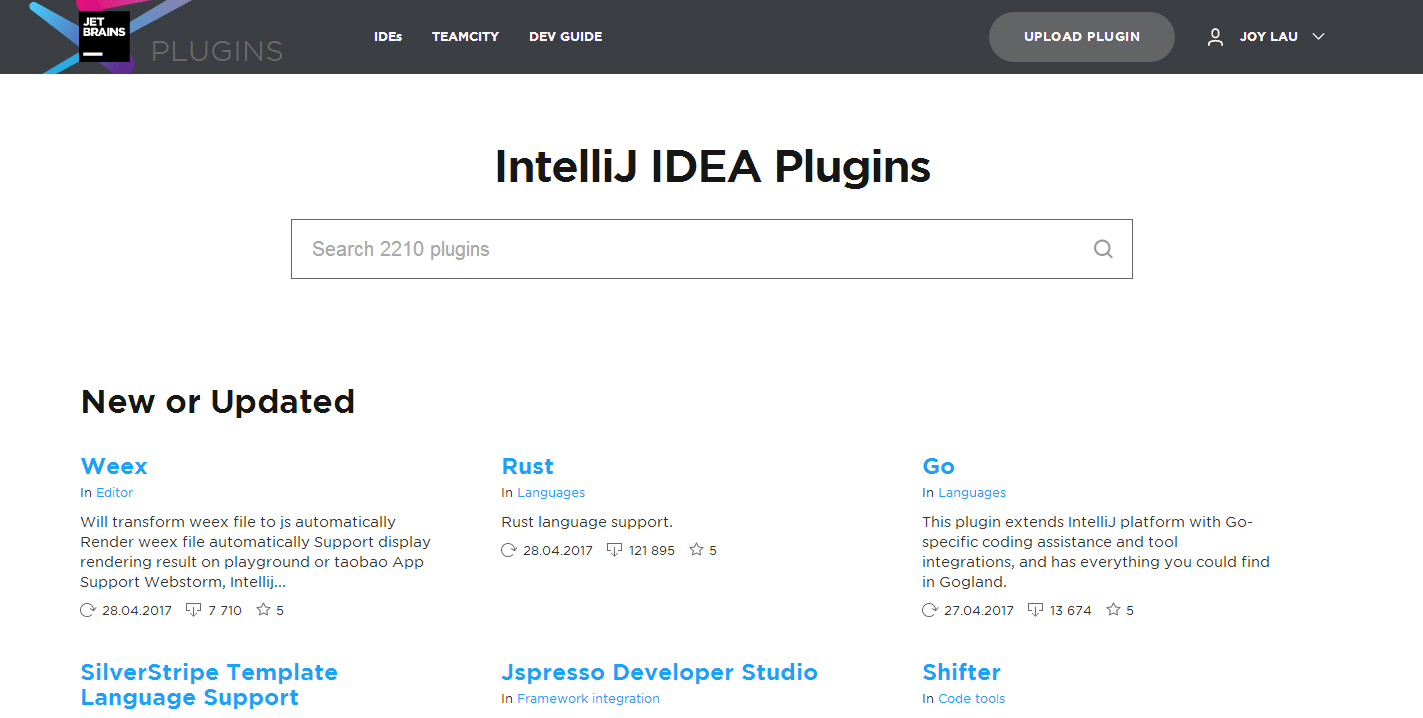Click the Weex download count 7 710
The width and height of the screenshot is (1423, 718).
[225, 610]
